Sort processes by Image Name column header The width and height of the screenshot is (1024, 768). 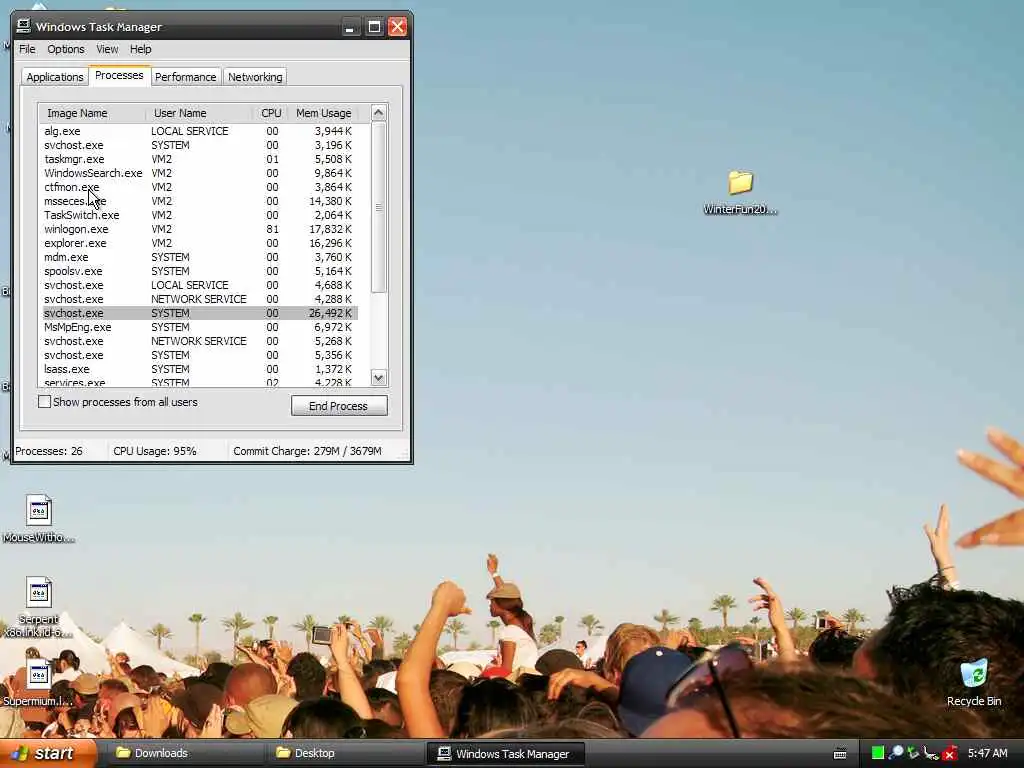tap(91, 113)
